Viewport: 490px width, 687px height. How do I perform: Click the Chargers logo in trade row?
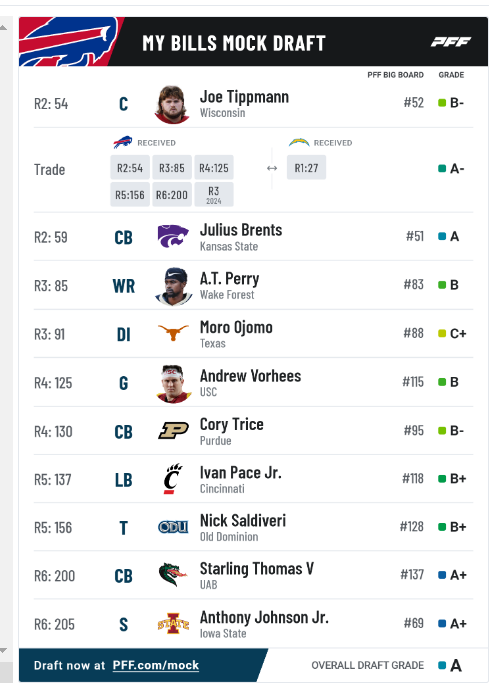click(x=299, y=142)
